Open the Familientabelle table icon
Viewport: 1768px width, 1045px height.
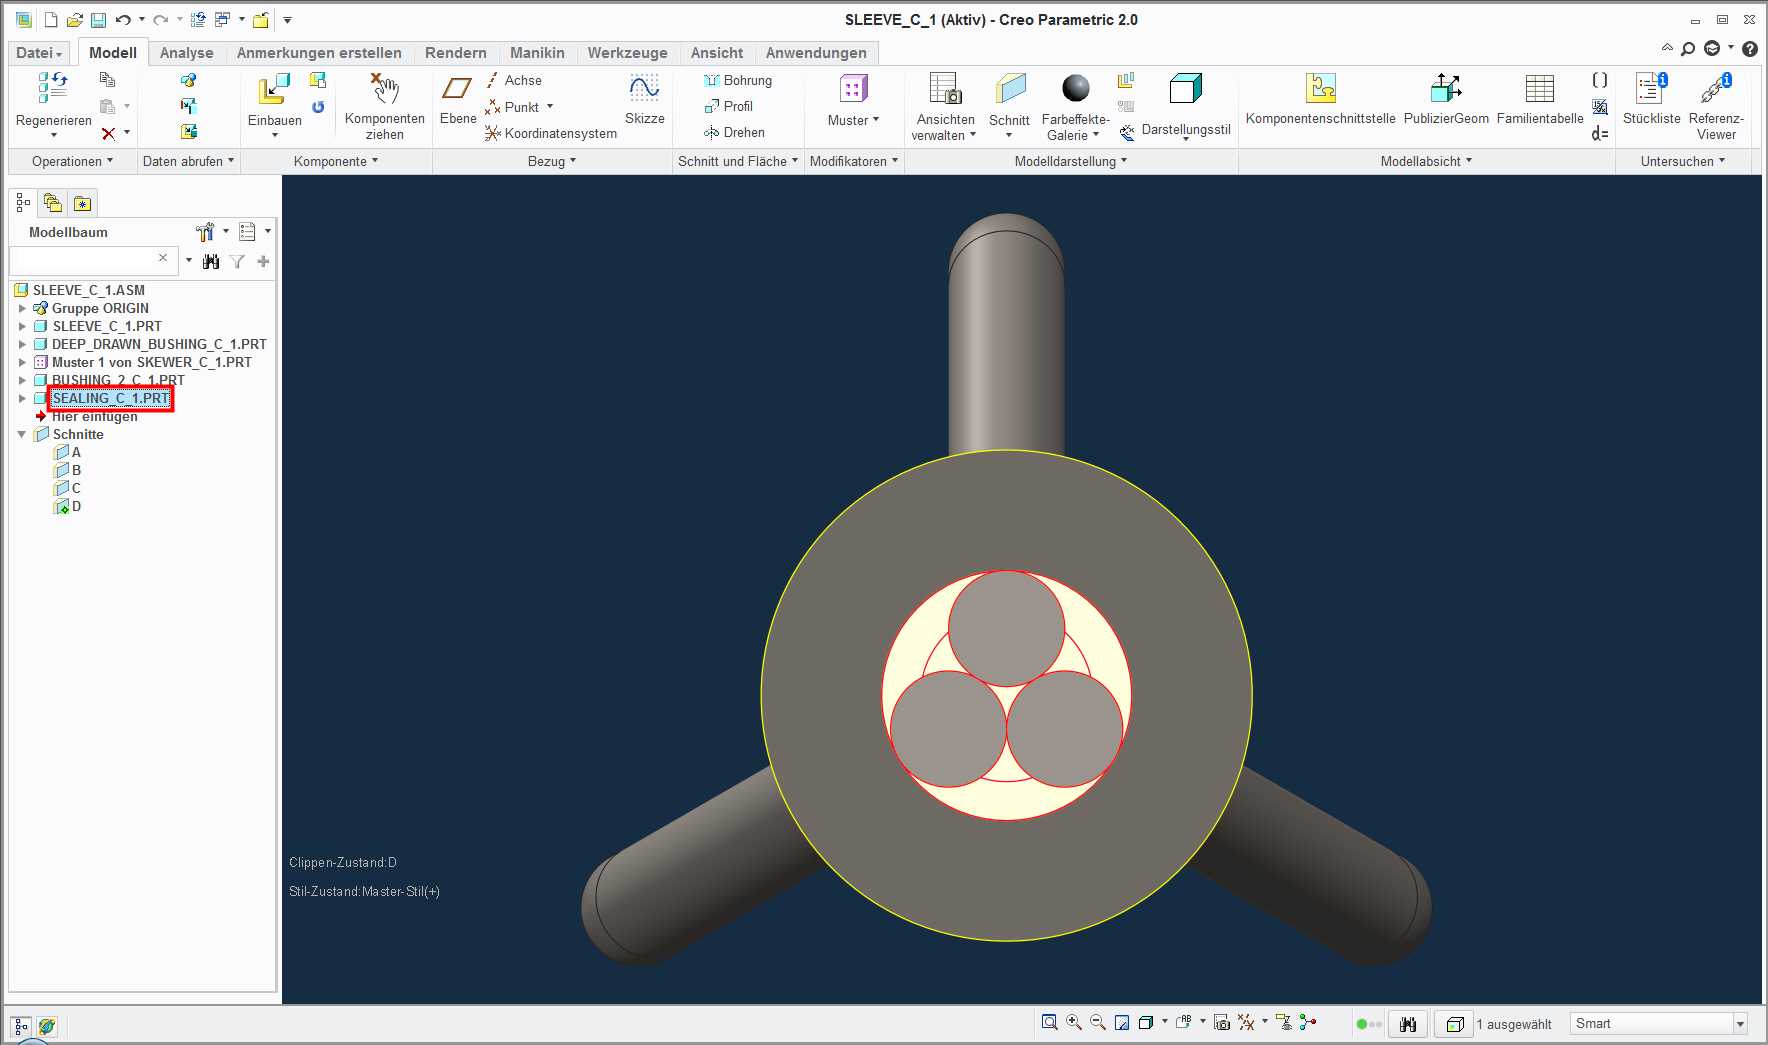(x=1540, y=89)
